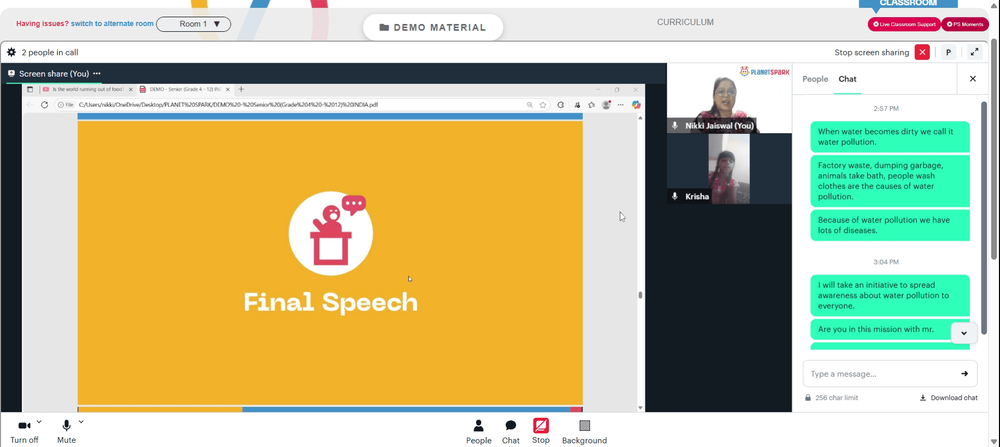Open Chat from bottom toolbar
Viewport: 1000px width, 447px height.
tap(511, 432)
